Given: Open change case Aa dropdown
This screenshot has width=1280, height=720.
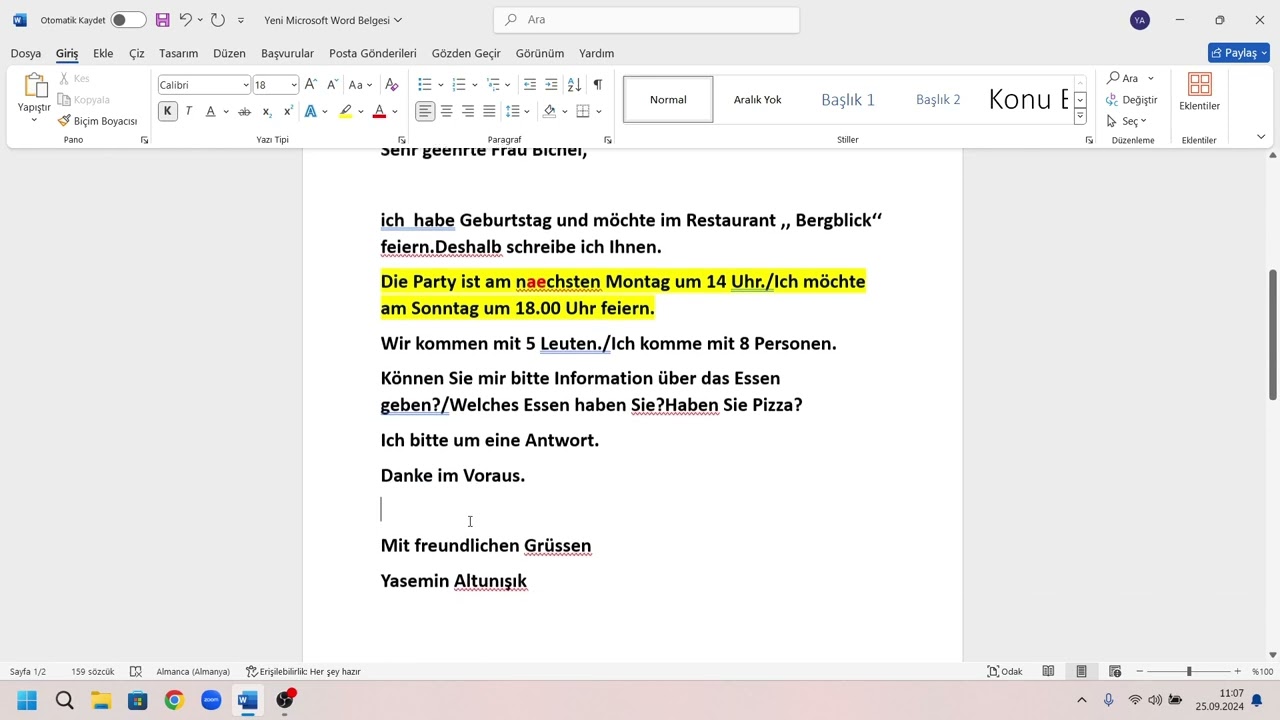Looking at the screenshot, I should click(360, 85).
